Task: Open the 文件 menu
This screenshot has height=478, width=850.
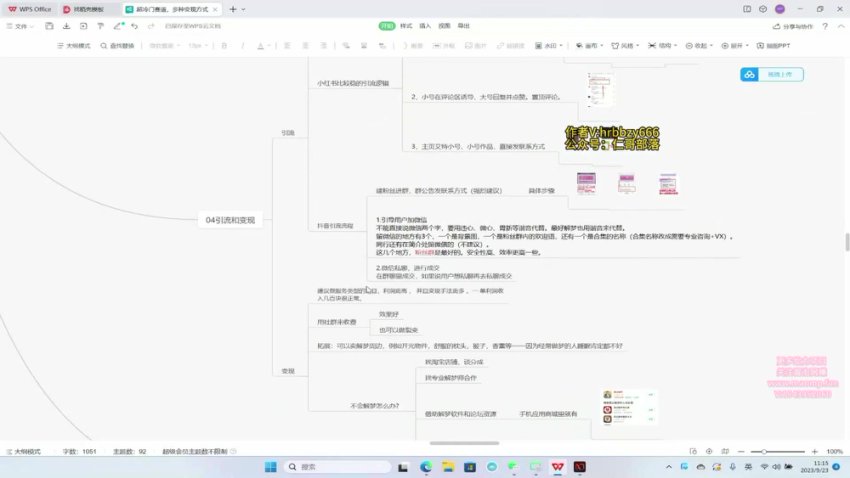Action: [22, 27]
